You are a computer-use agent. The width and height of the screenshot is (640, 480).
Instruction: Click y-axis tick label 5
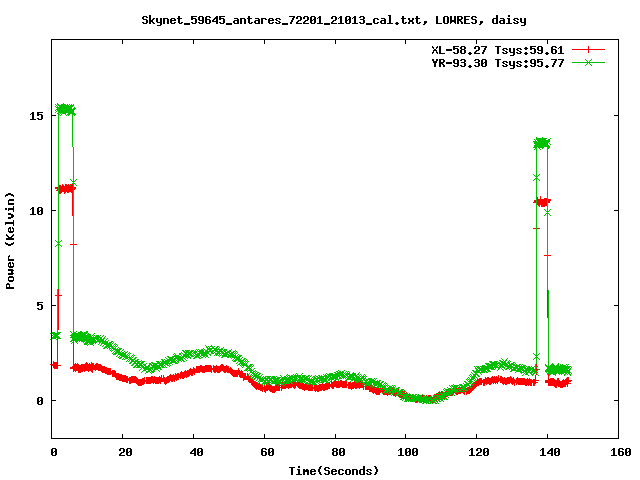(x=40, y=306)
